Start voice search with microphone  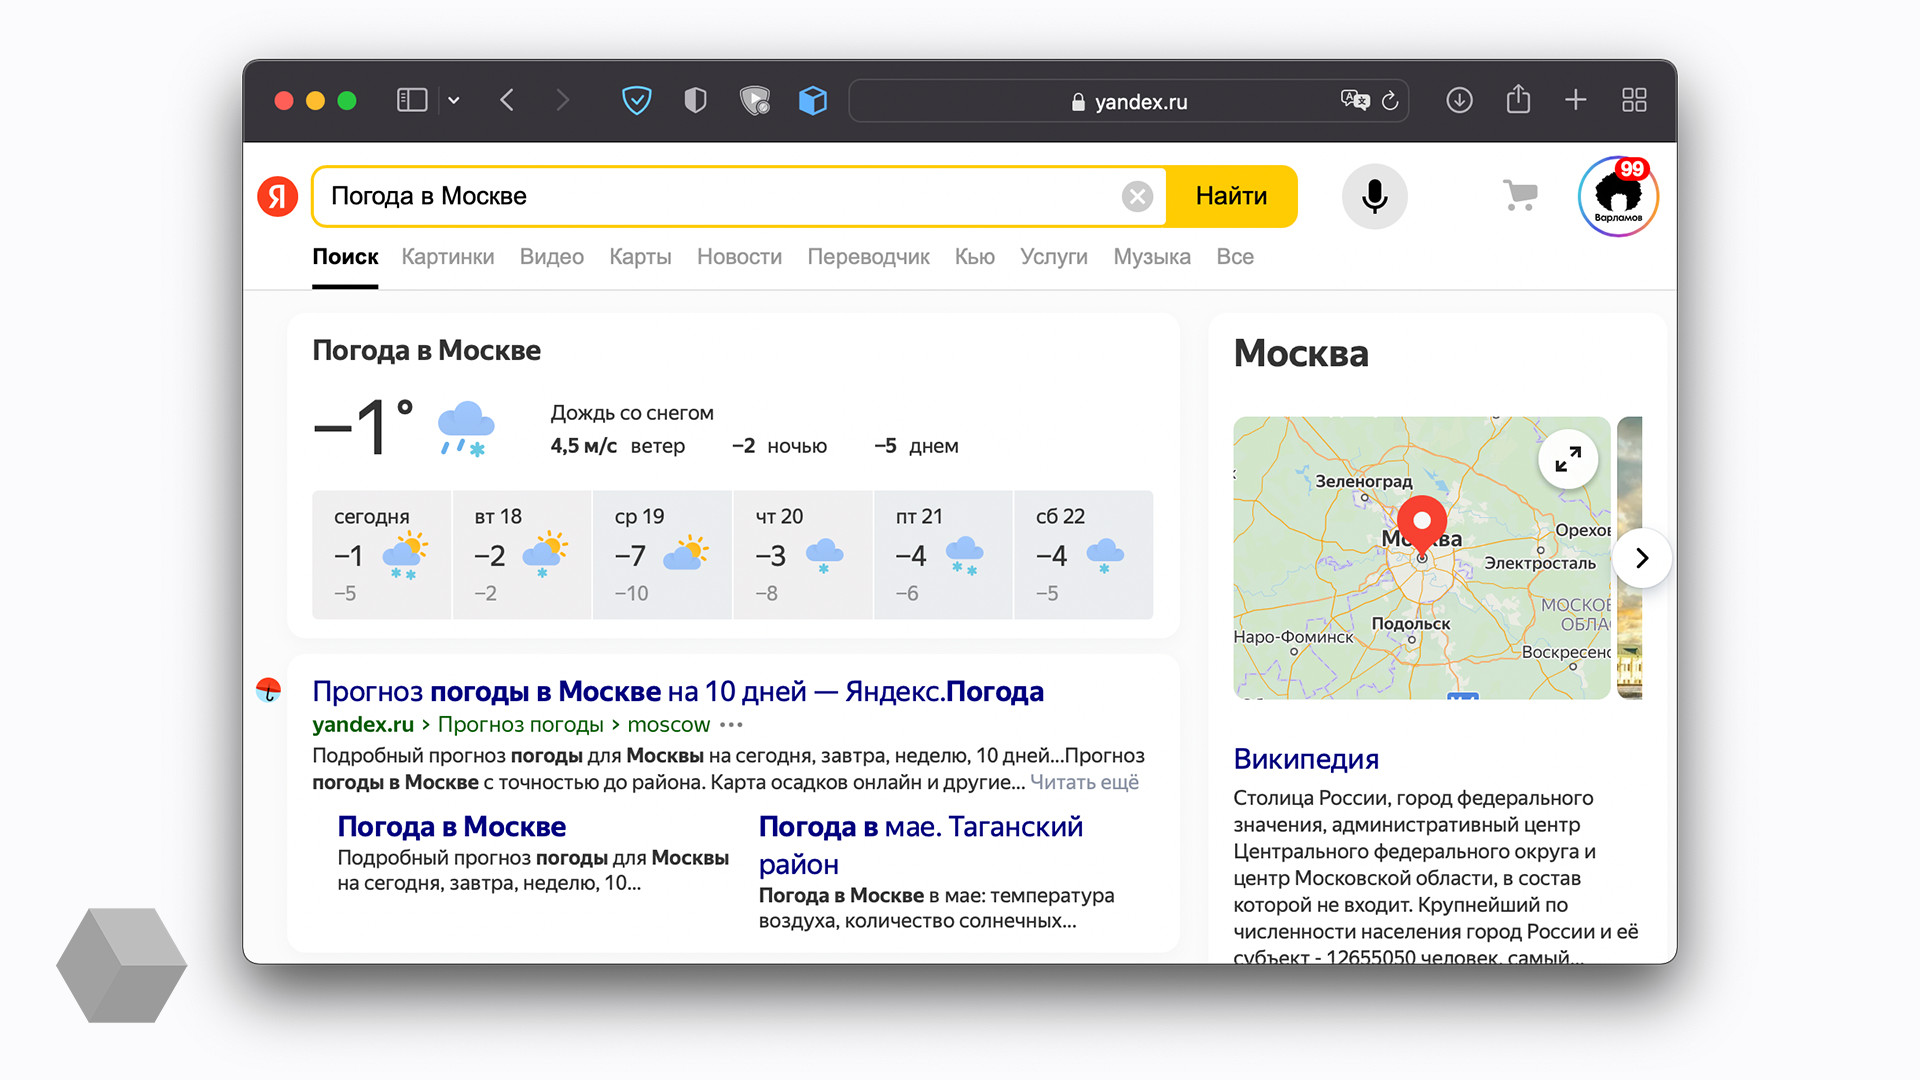click(1374, 196)
